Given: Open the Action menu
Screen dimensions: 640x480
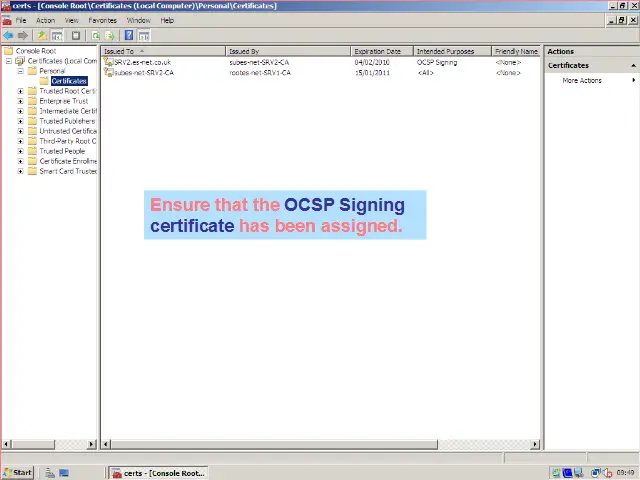Looking at the screenshot, I should pyautogui.click(x=45, y=20).
